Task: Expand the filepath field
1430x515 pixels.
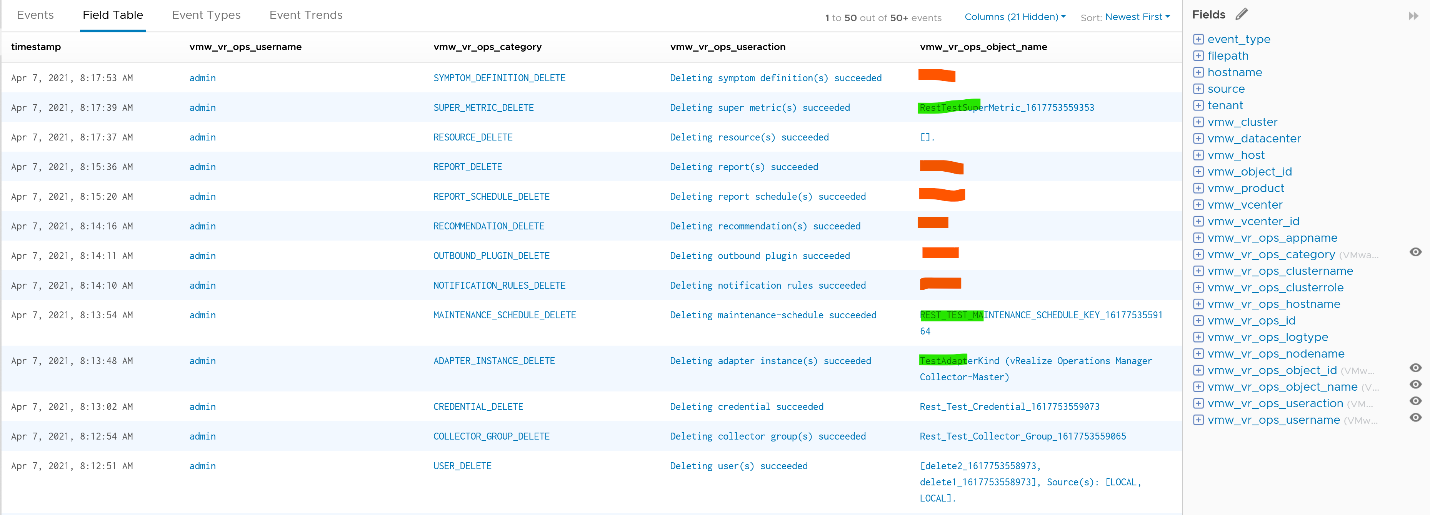Action: point(1198,56)
